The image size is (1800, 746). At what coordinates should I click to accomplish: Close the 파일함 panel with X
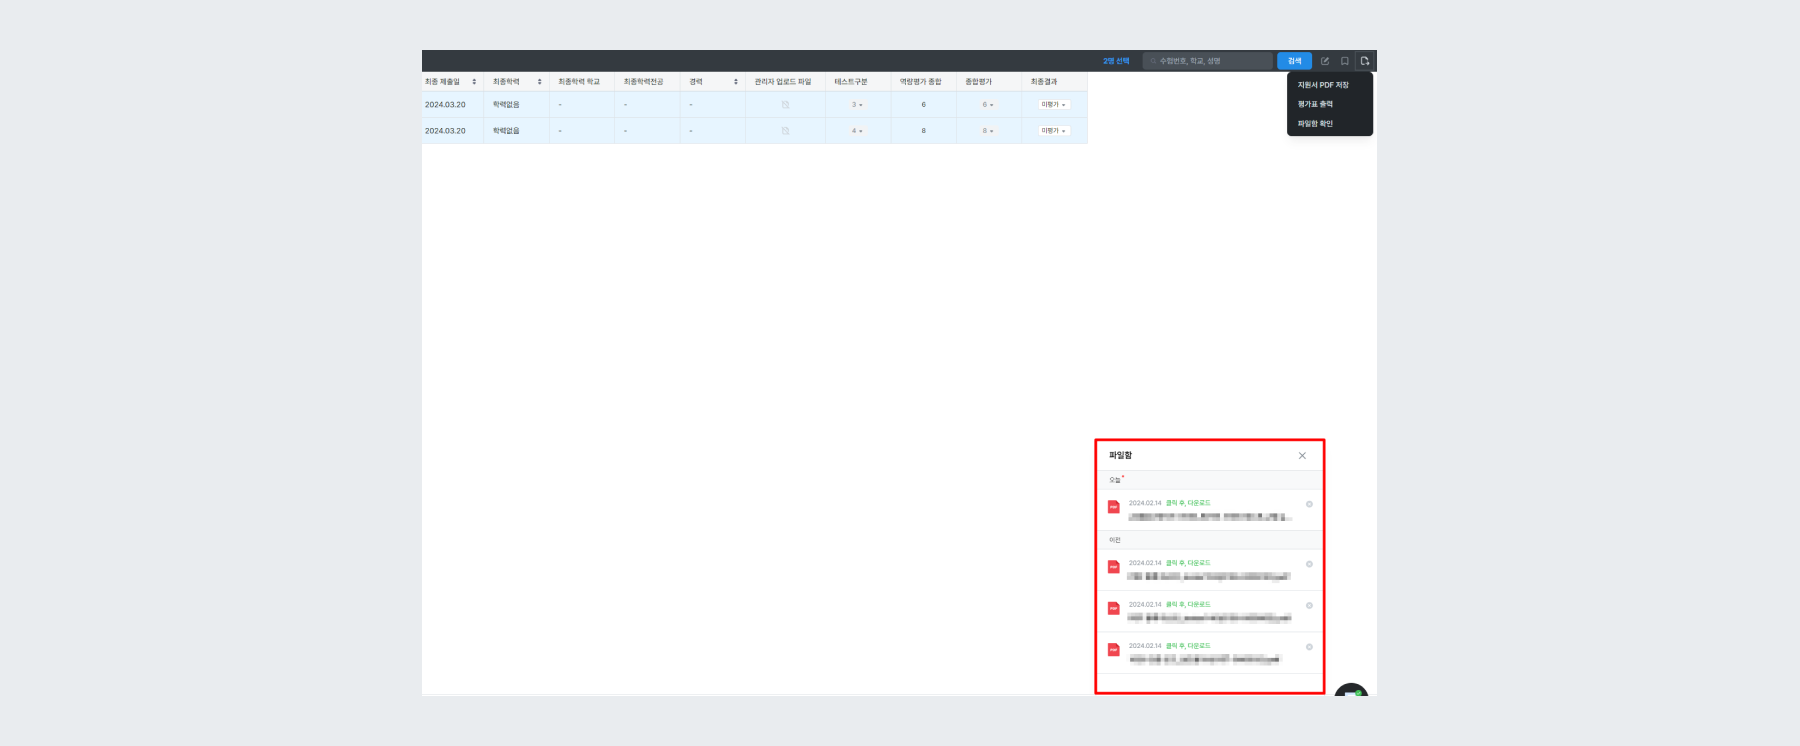(1302, 456)
